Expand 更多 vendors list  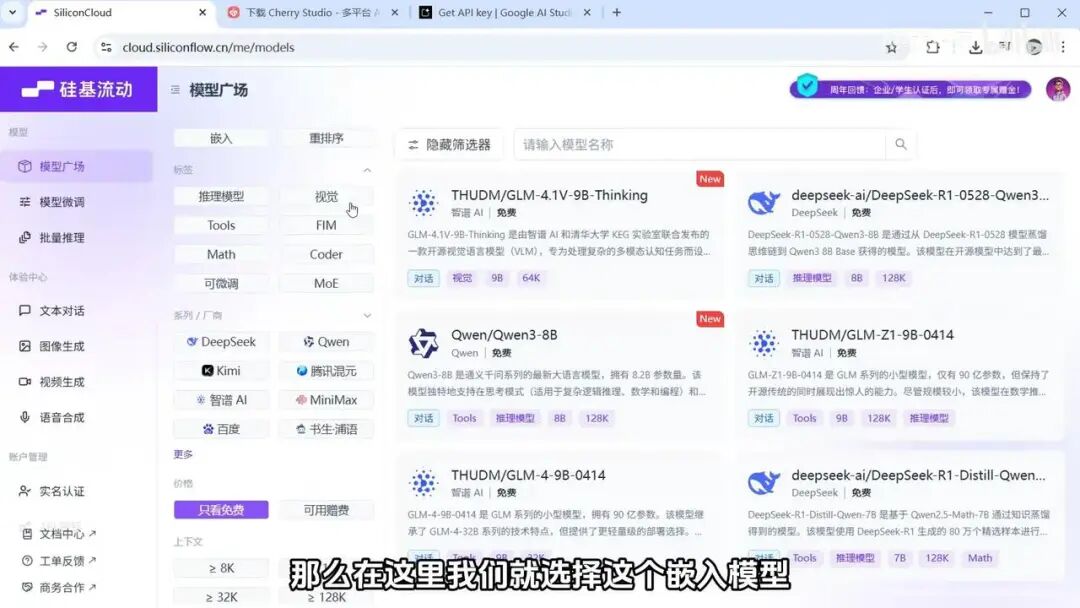point(183,454)
